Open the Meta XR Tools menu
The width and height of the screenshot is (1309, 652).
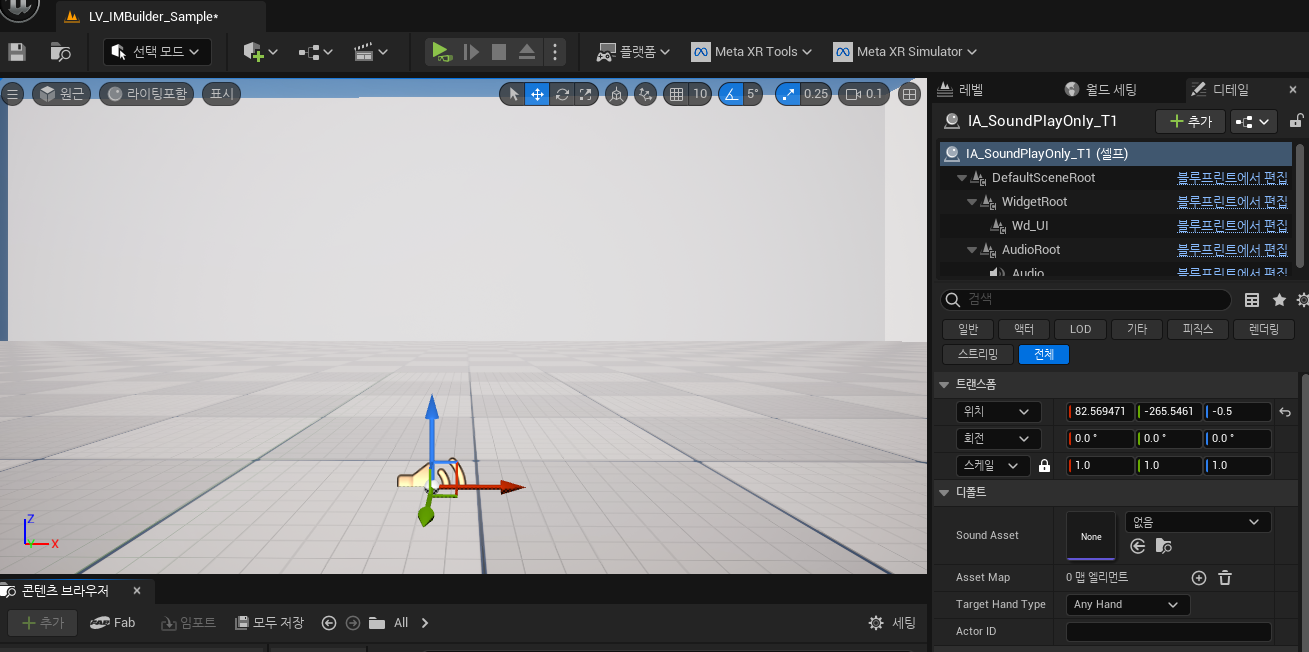(x=753, y=52)
